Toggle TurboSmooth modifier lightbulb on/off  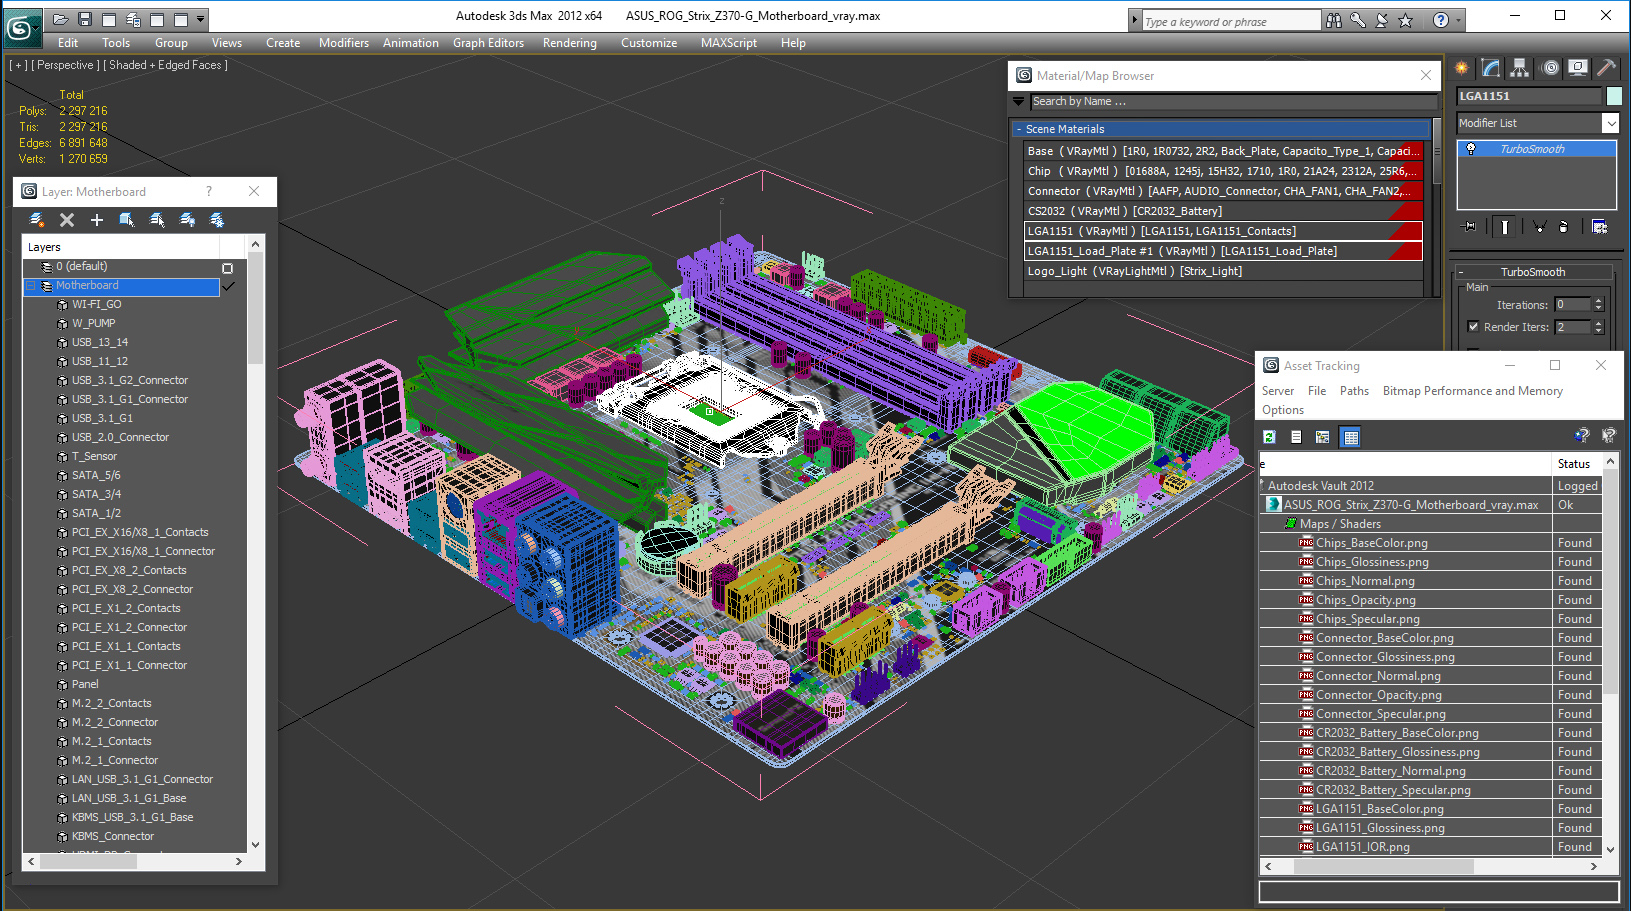(1470, 149)
